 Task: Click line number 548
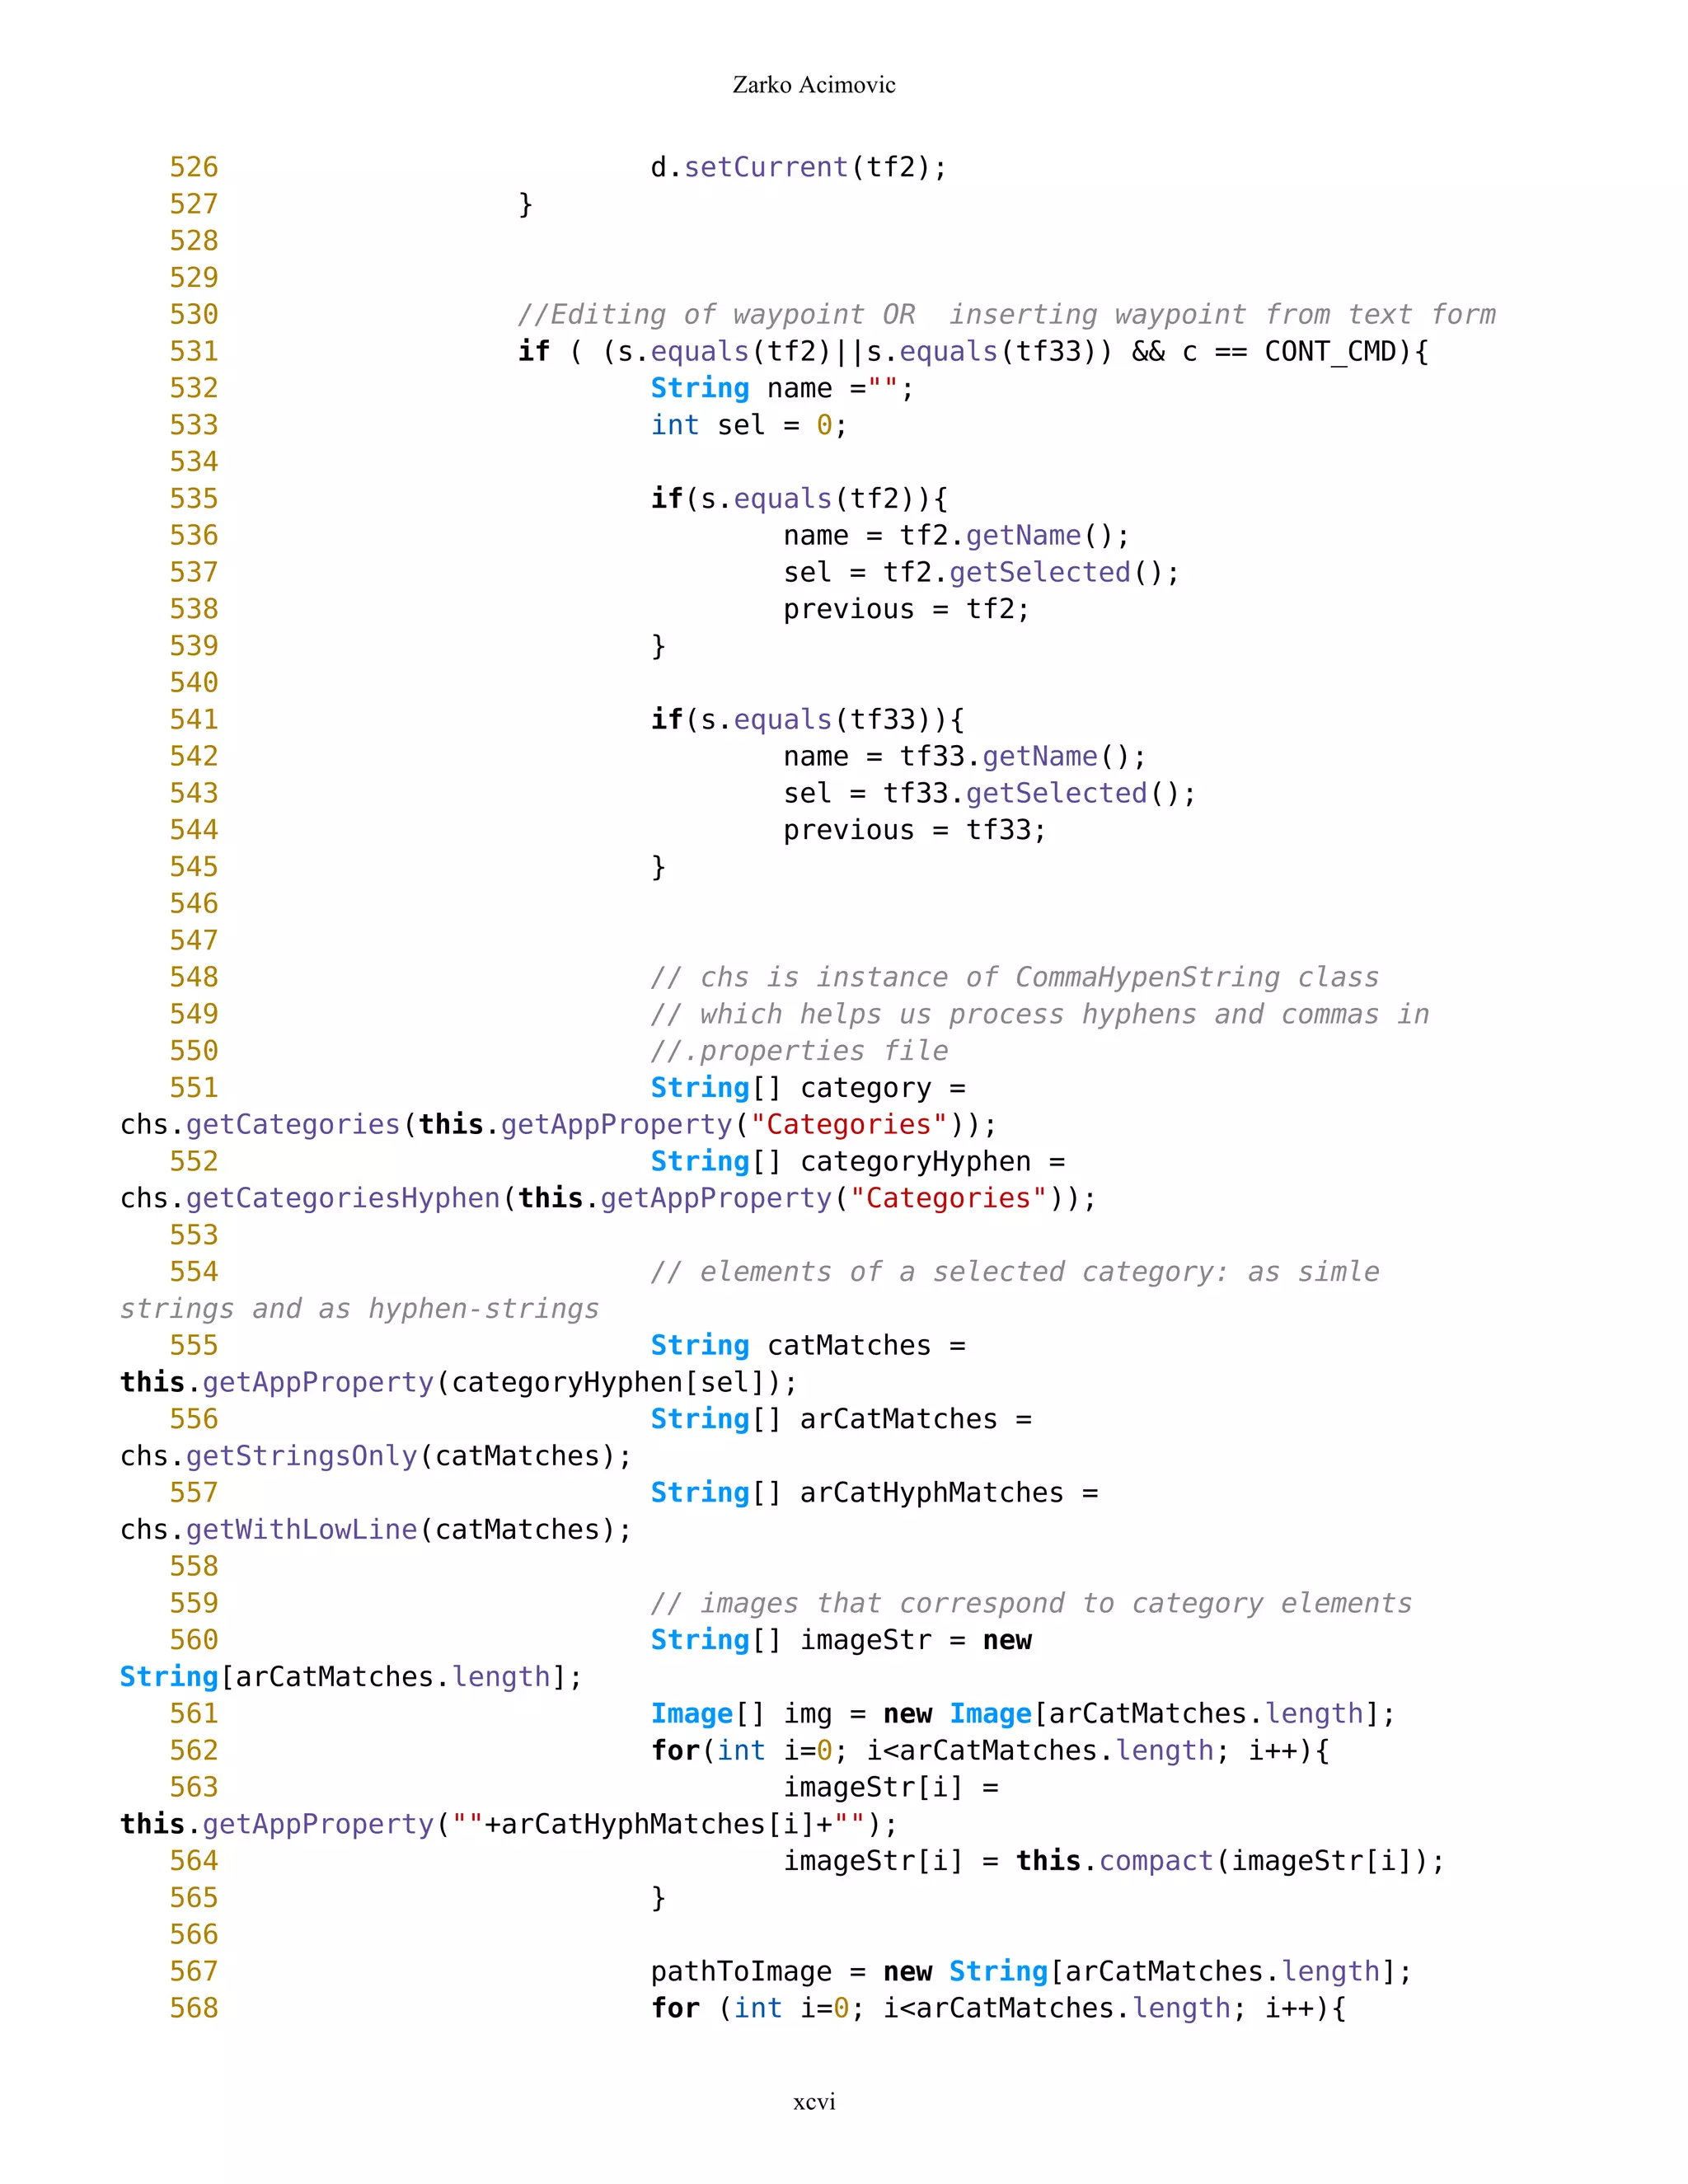tap(194, 977)
